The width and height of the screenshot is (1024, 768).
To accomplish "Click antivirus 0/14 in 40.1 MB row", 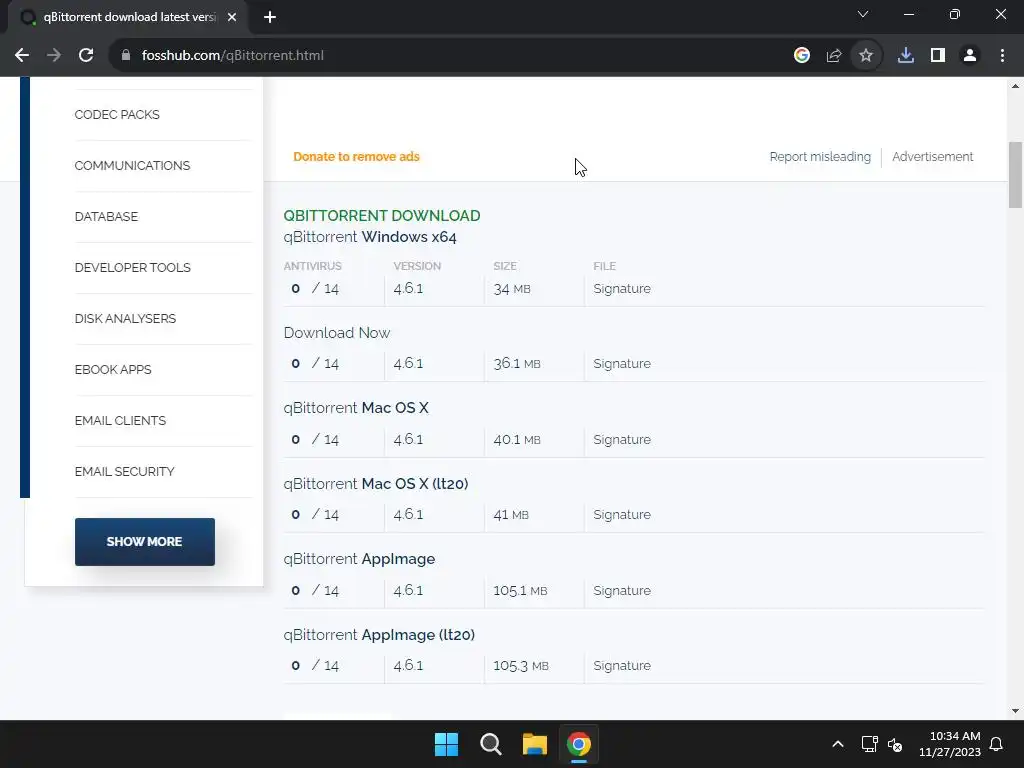I will [315, 440].
